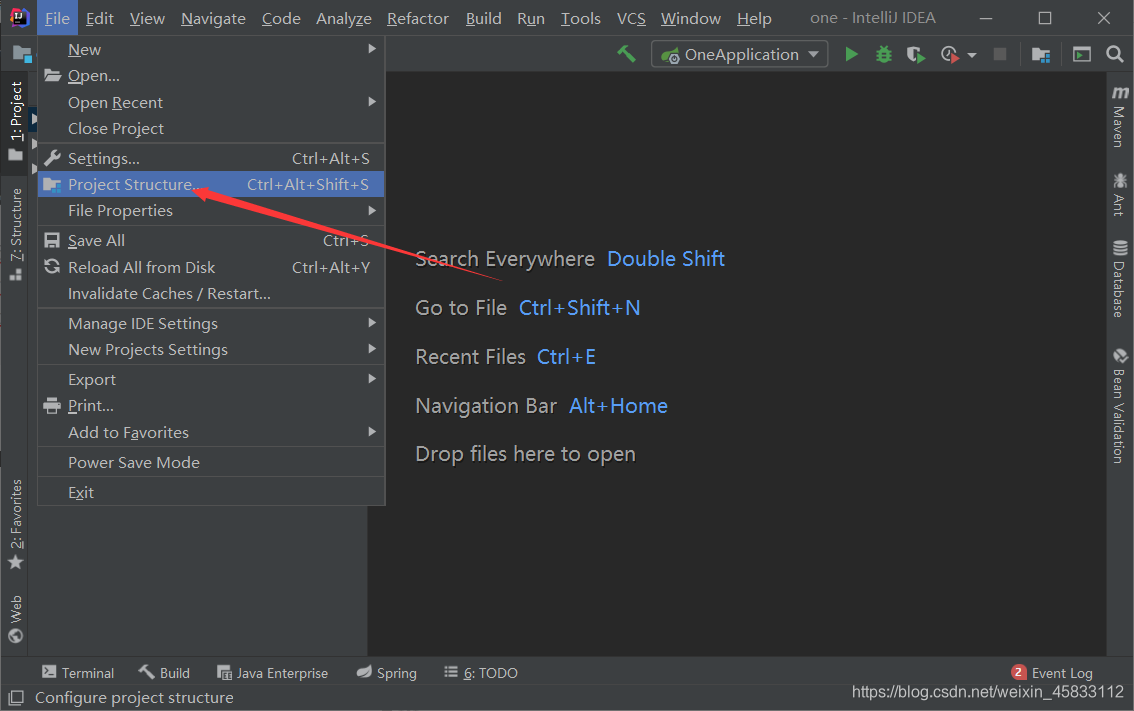The height and width of the screenshot is (711, 1134).
Task: Open the Terminal tool window
Action: click(78, 673)
